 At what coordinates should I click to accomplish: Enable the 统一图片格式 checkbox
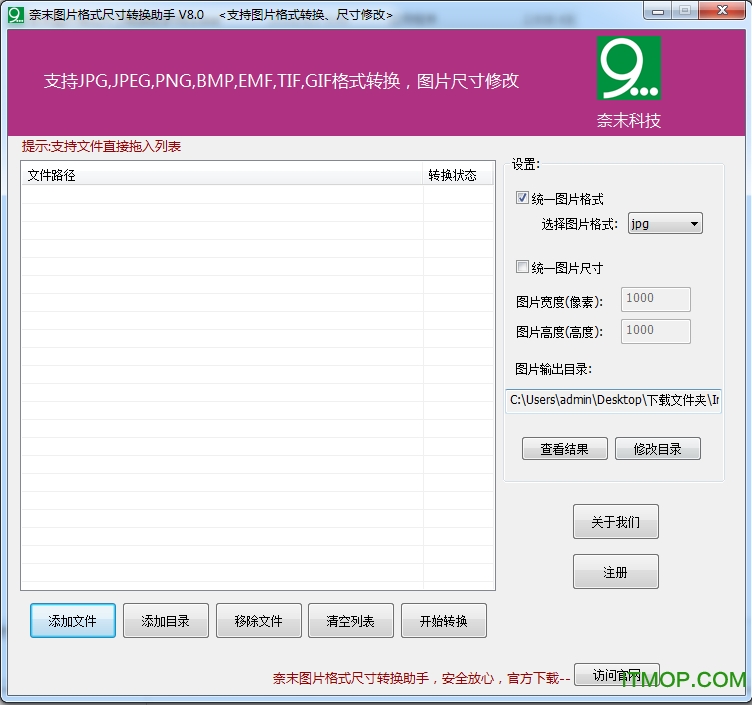pyautogui.click(x=522, y=198)
